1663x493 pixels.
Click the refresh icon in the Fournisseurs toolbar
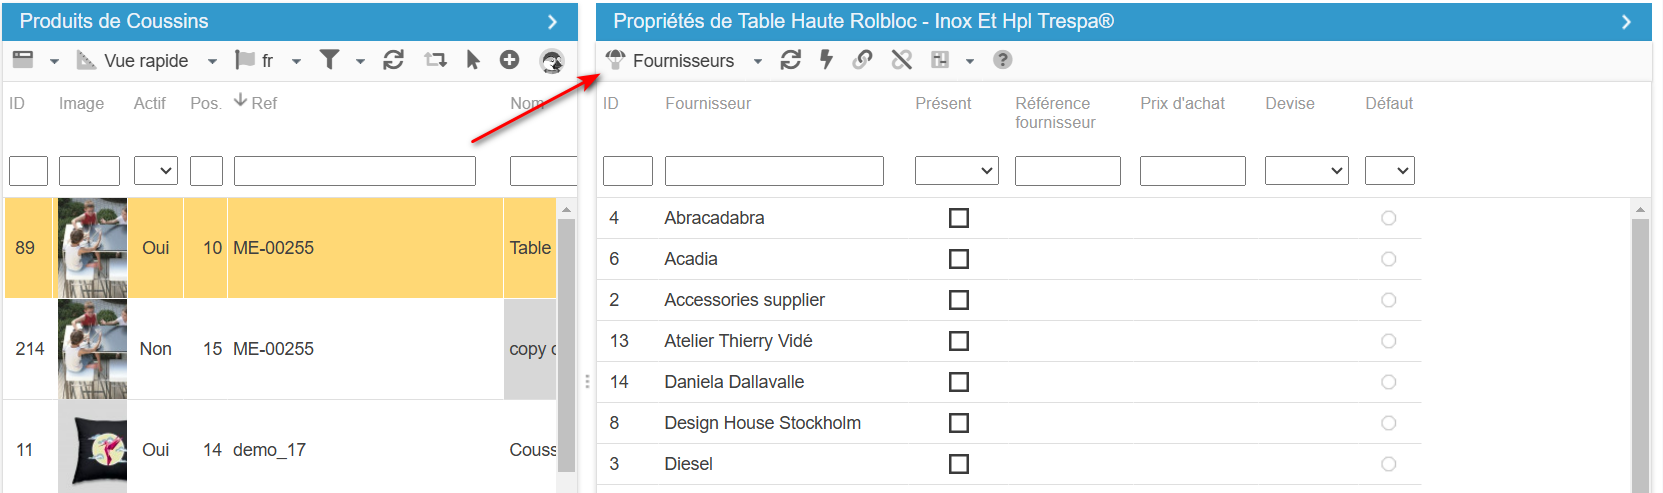[x=790, y=60]
